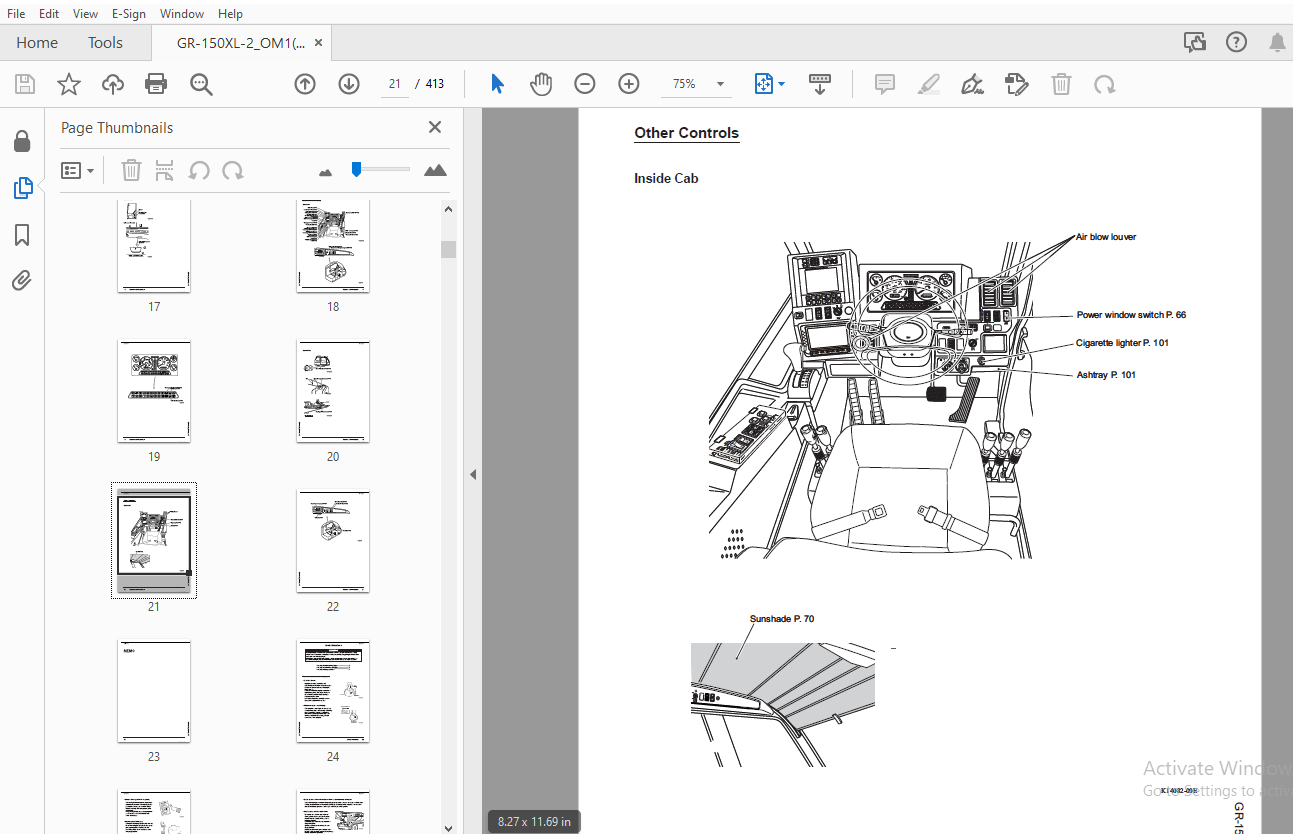The image size is (1293, 834).
Task: Add a comment note icon
Action: (885, 84)
